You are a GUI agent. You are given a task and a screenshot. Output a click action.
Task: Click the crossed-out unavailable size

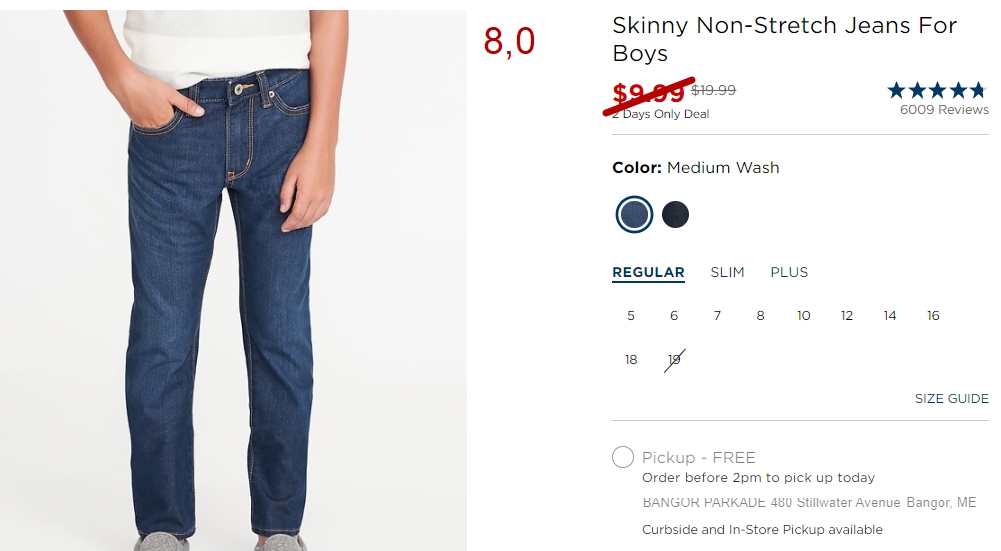coord(674,360)
